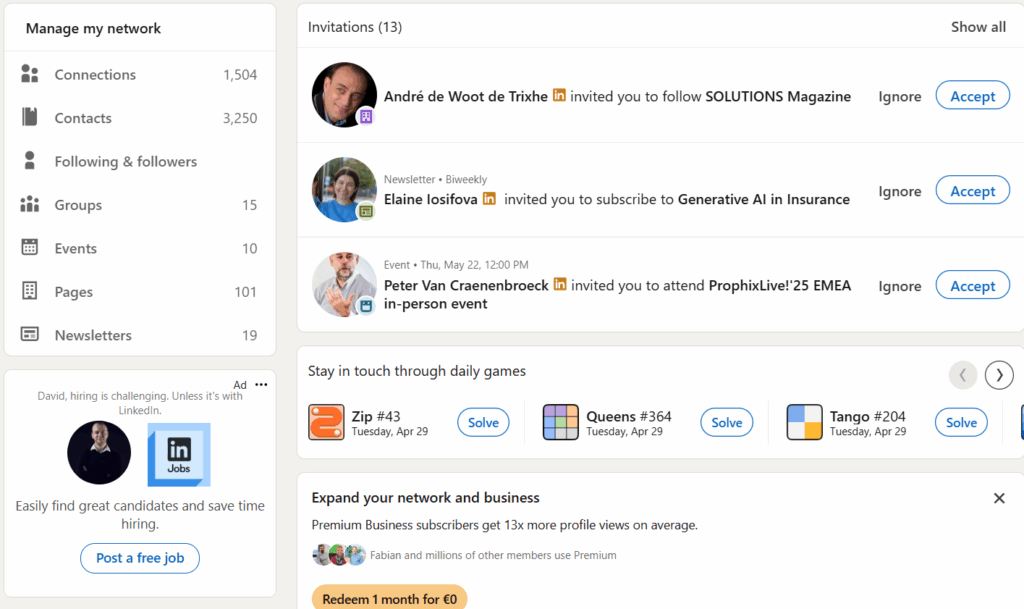Screen dimensions: 1024x609
Task: Dismiss the Expand your network card
Action: pyautogui.click(x=999, y=498)
